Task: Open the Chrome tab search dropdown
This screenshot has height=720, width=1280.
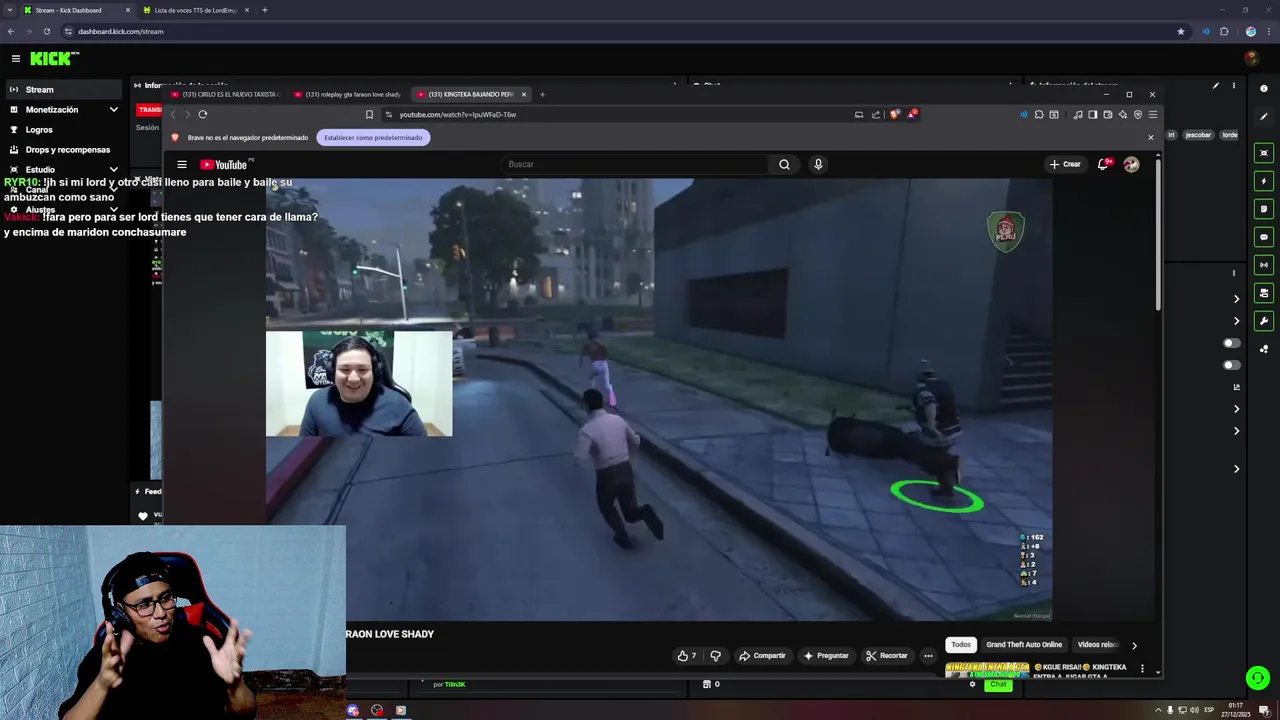Action: point(9,10)
